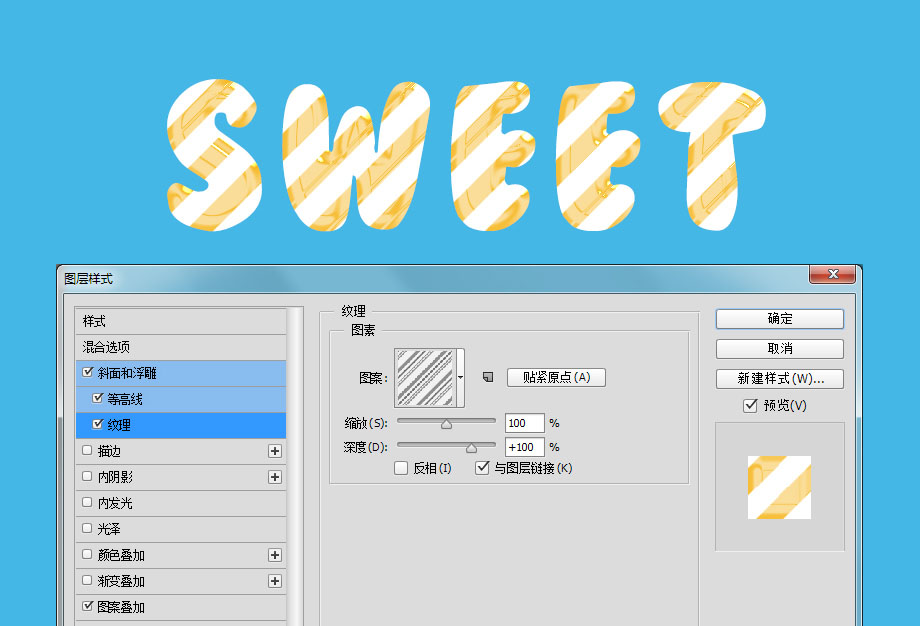Expand extra 描边 effects with its plus icon
The width and height of the screenshot is (920, 626).
(275, 451)
